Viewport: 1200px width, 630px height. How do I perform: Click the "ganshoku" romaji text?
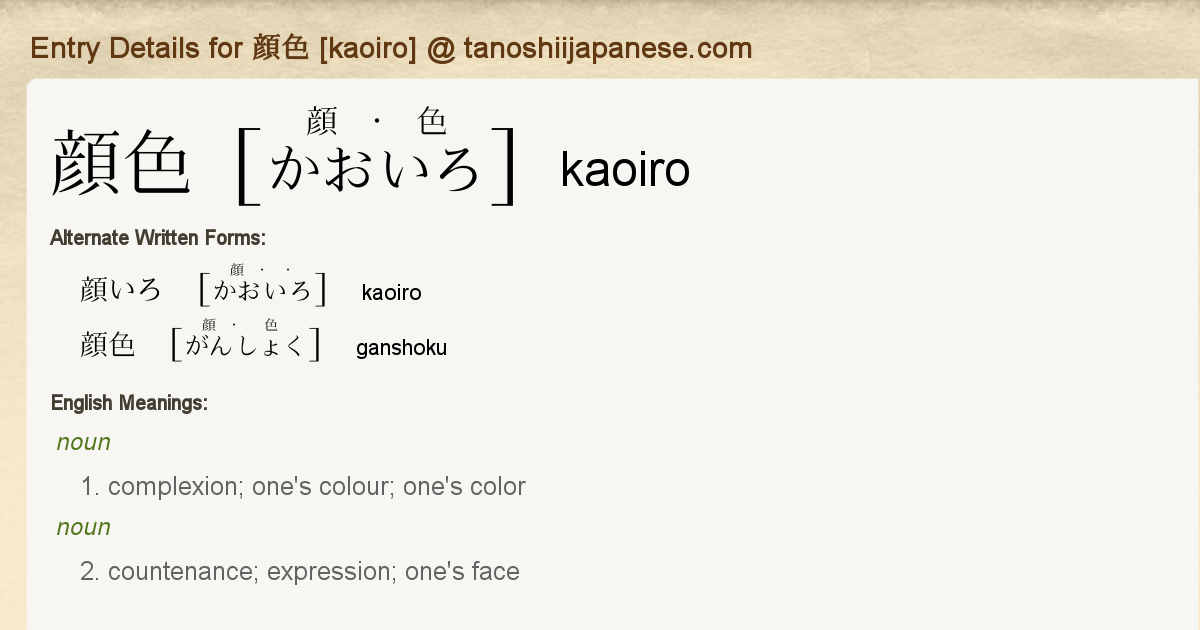[x=401, y=348]
